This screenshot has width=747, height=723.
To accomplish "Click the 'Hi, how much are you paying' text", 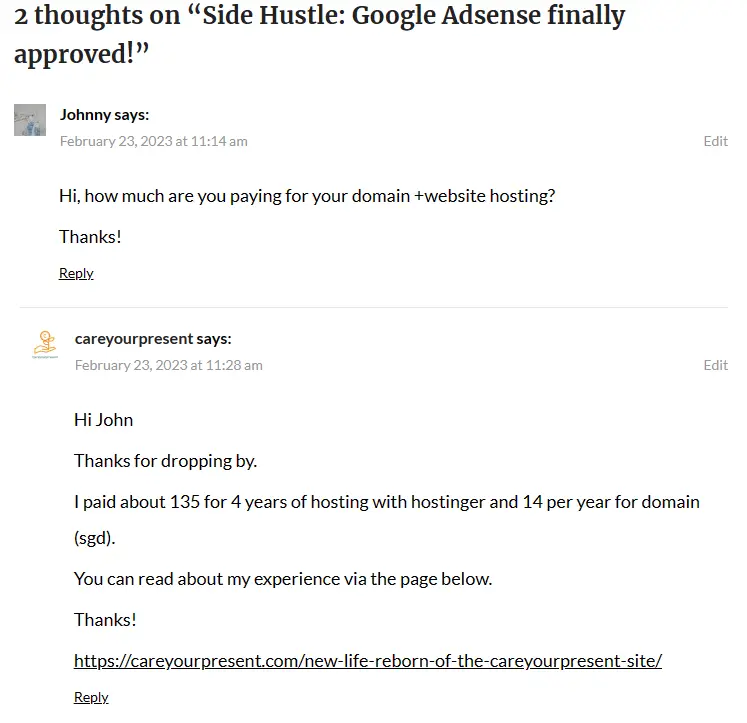I will [307, 196].
